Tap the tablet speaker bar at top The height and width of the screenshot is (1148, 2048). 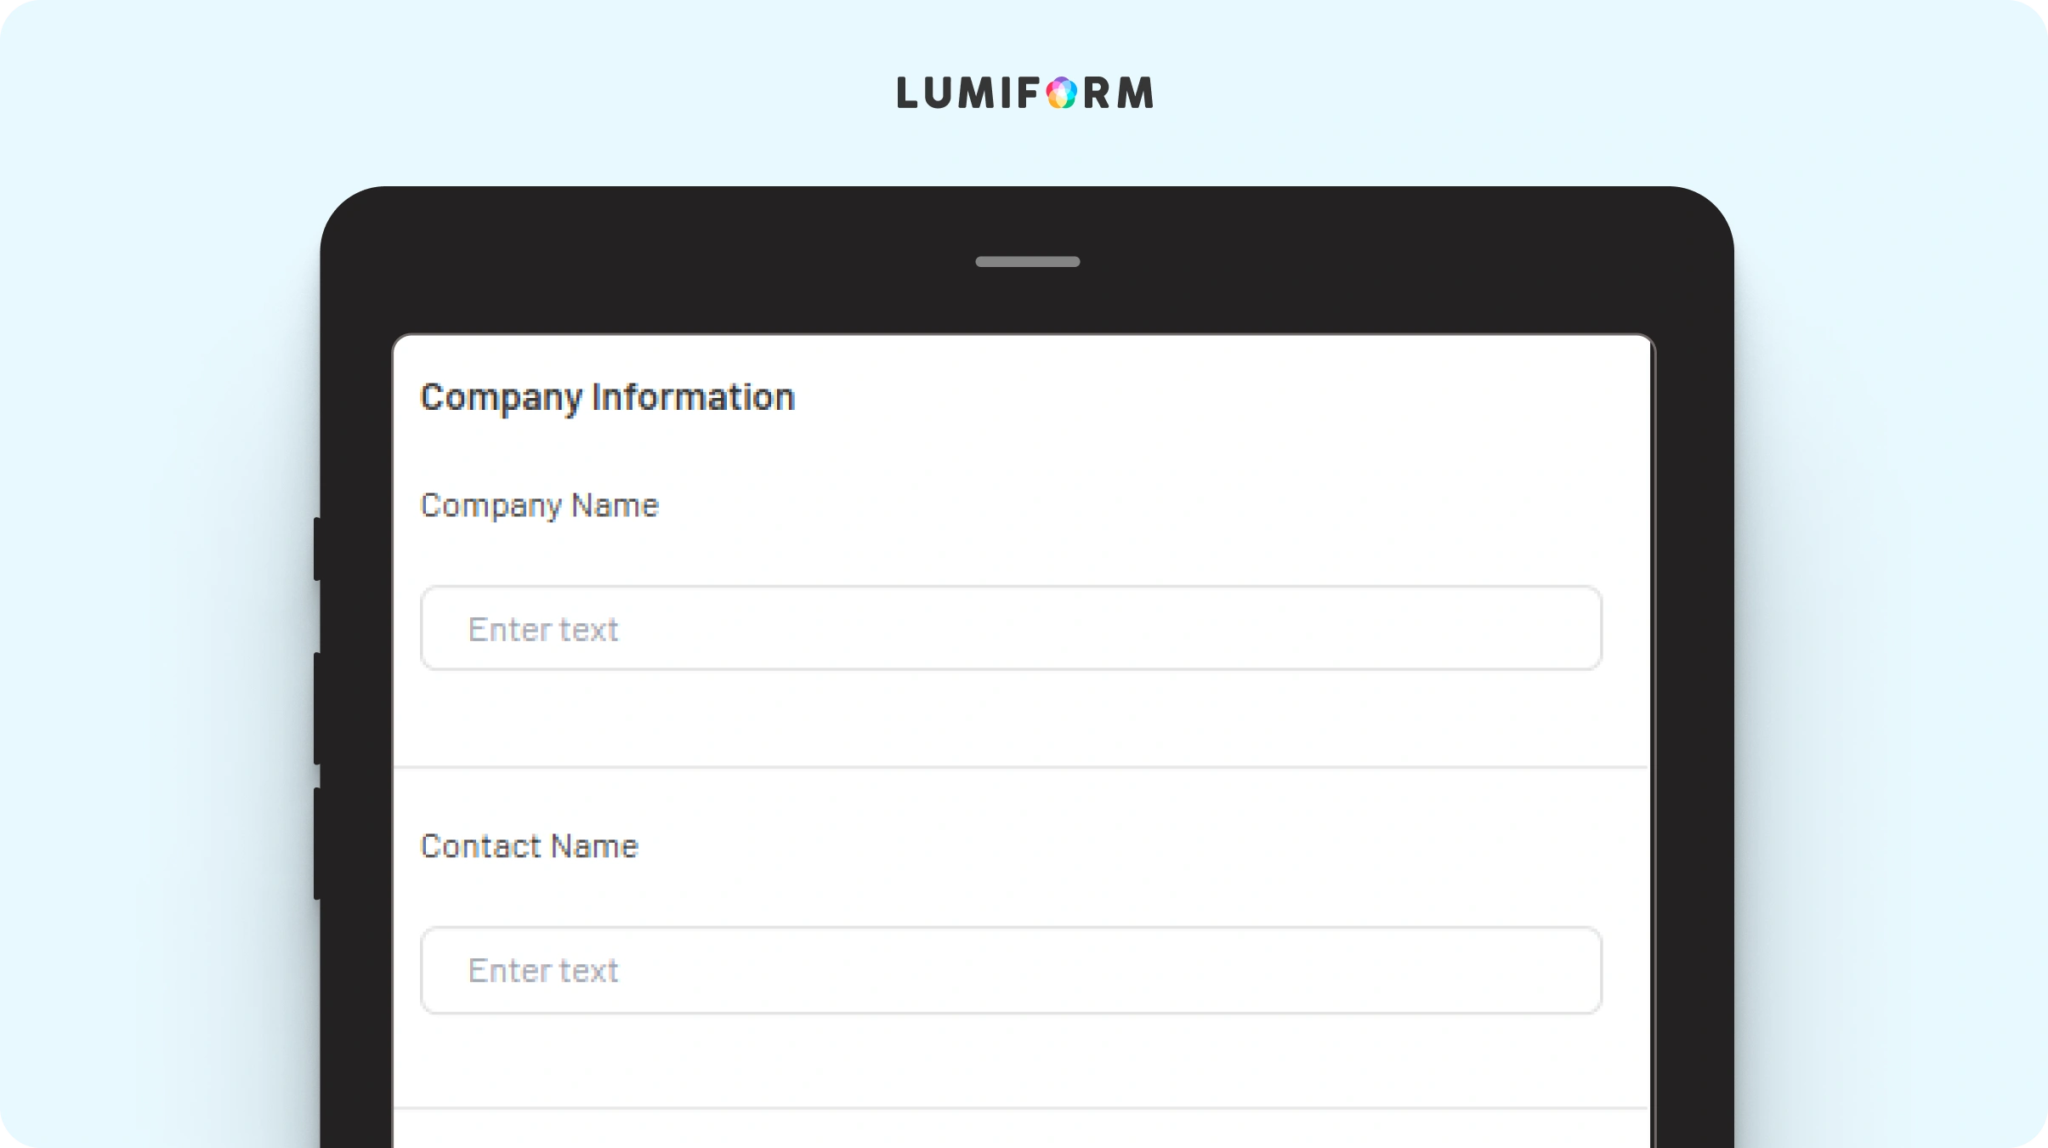click(1027, 262)
